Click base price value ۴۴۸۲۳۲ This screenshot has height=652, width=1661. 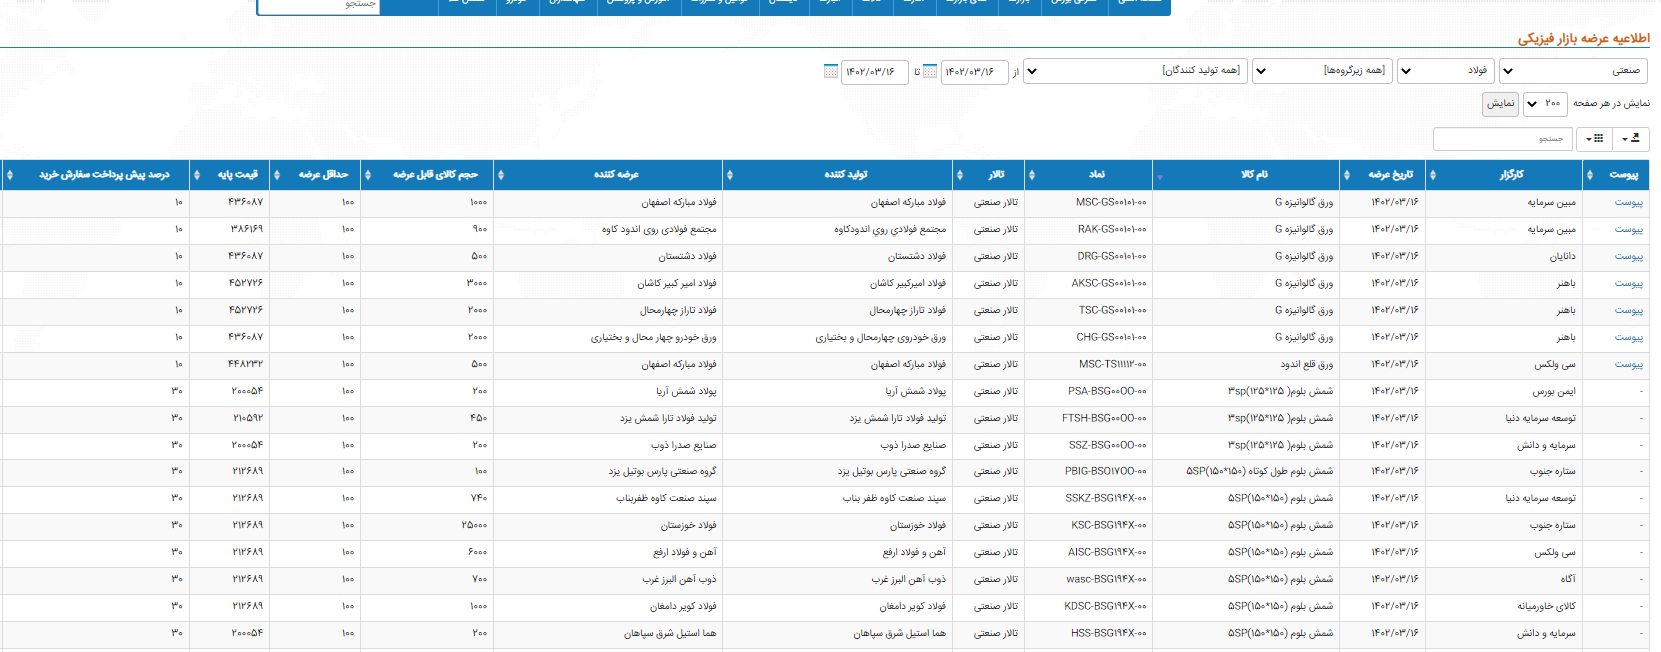(x=246, y=365)
